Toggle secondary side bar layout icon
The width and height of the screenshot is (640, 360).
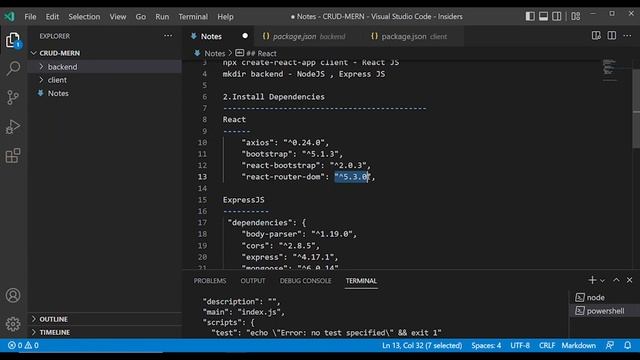coord(556,16)
